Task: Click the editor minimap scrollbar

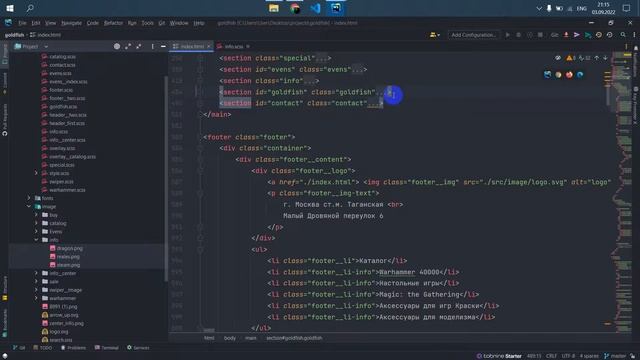Action: [621, 192]
